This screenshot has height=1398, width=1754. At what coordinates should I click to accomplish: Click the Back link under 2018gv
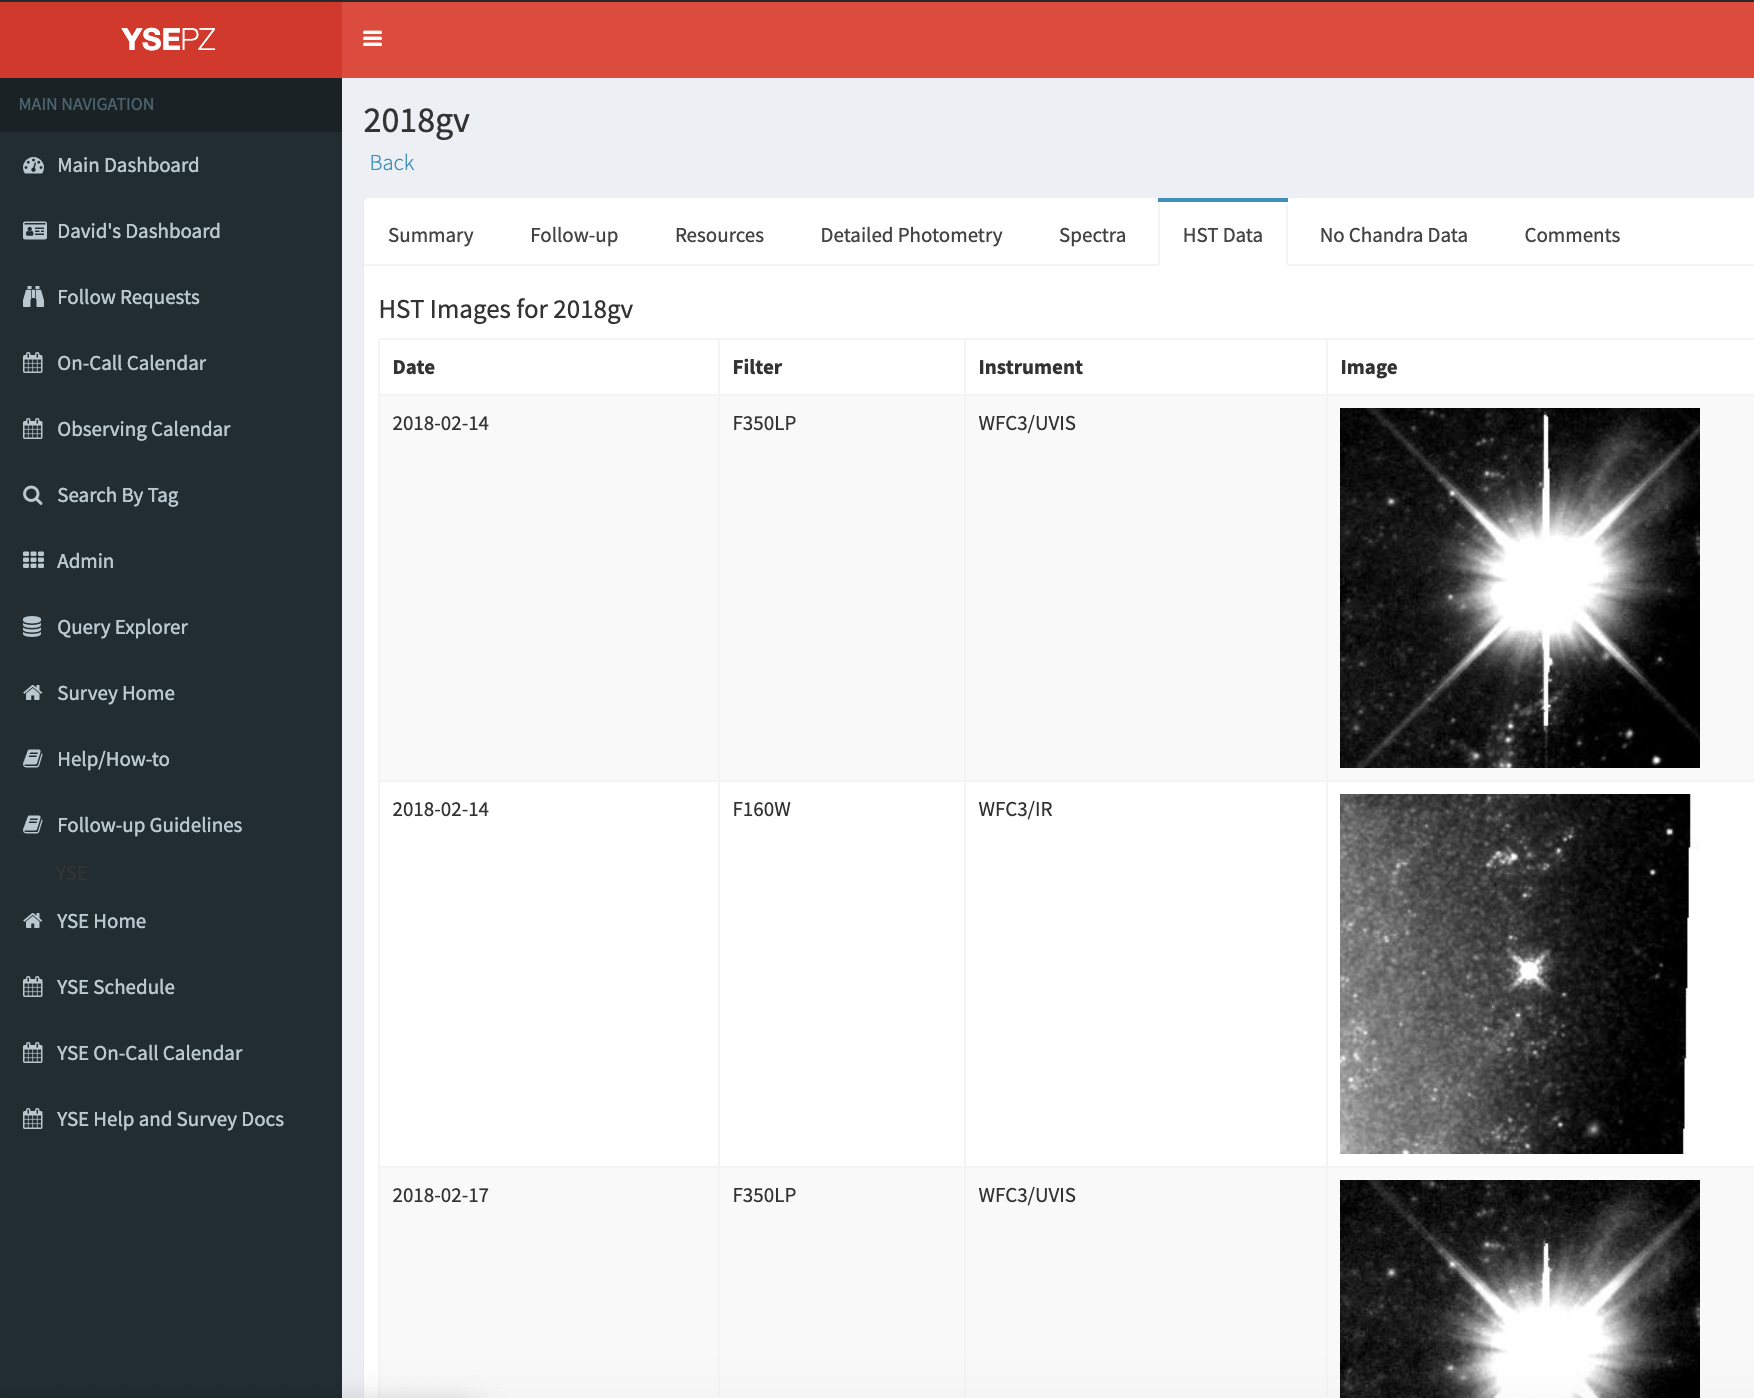tap(392, 163)
